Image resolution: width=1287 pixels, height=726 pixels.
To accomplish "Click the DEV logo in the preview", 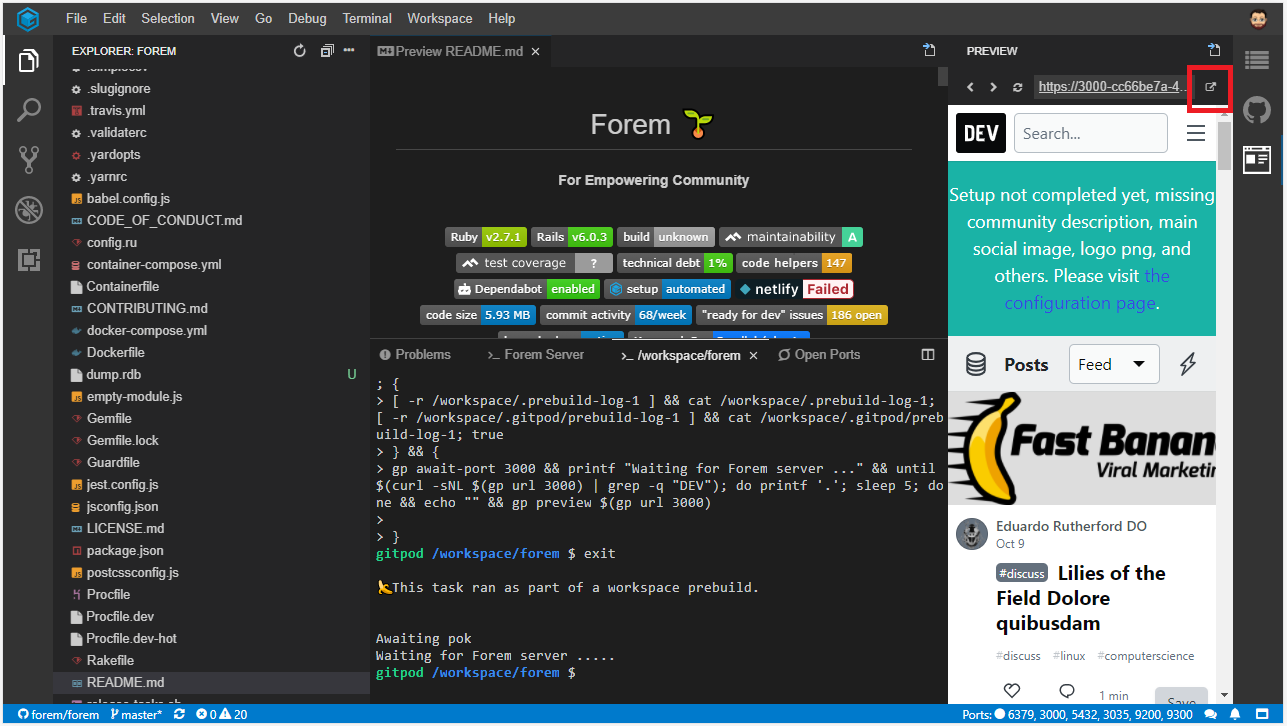I will (x=981, y=133).
